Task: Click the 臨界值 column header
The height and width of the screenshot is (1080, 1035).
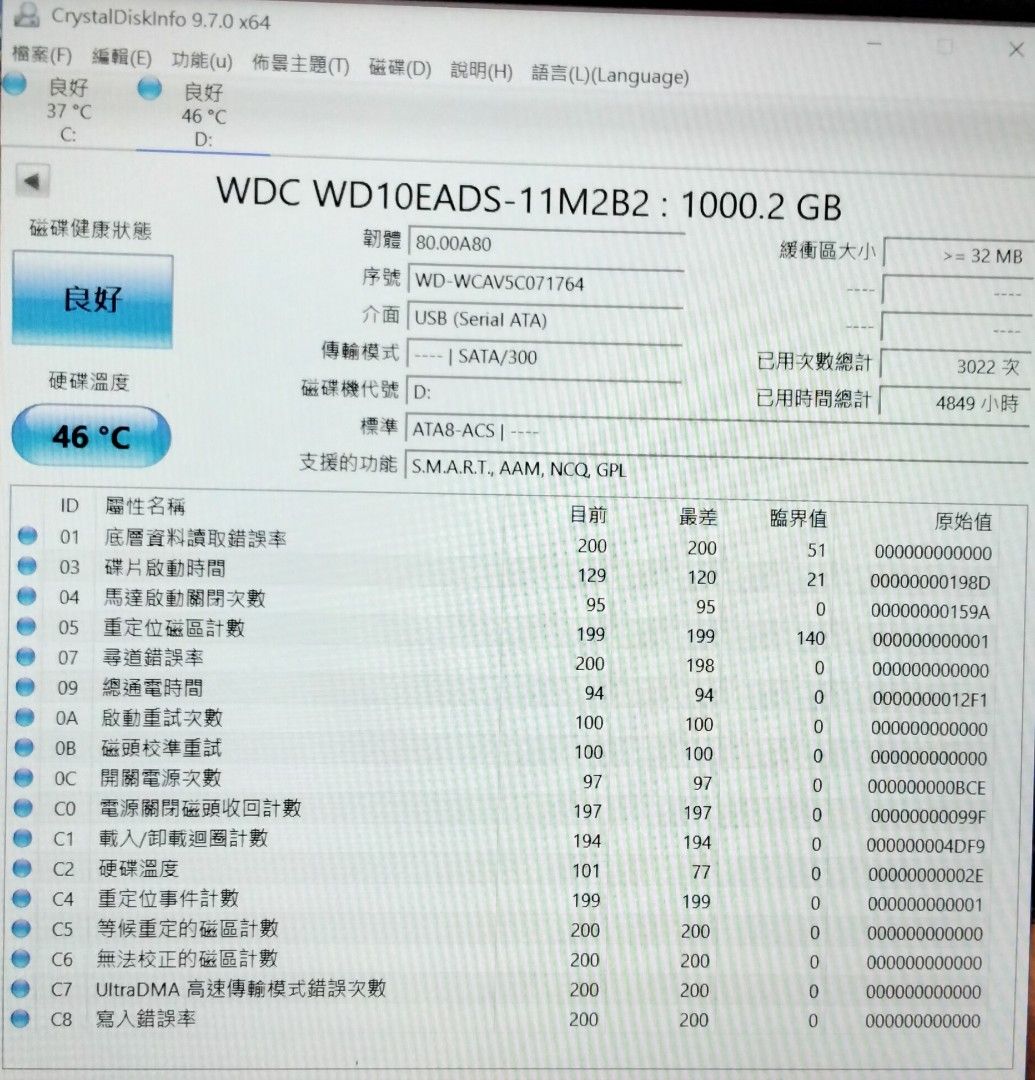Action: [x=798, y=518]
